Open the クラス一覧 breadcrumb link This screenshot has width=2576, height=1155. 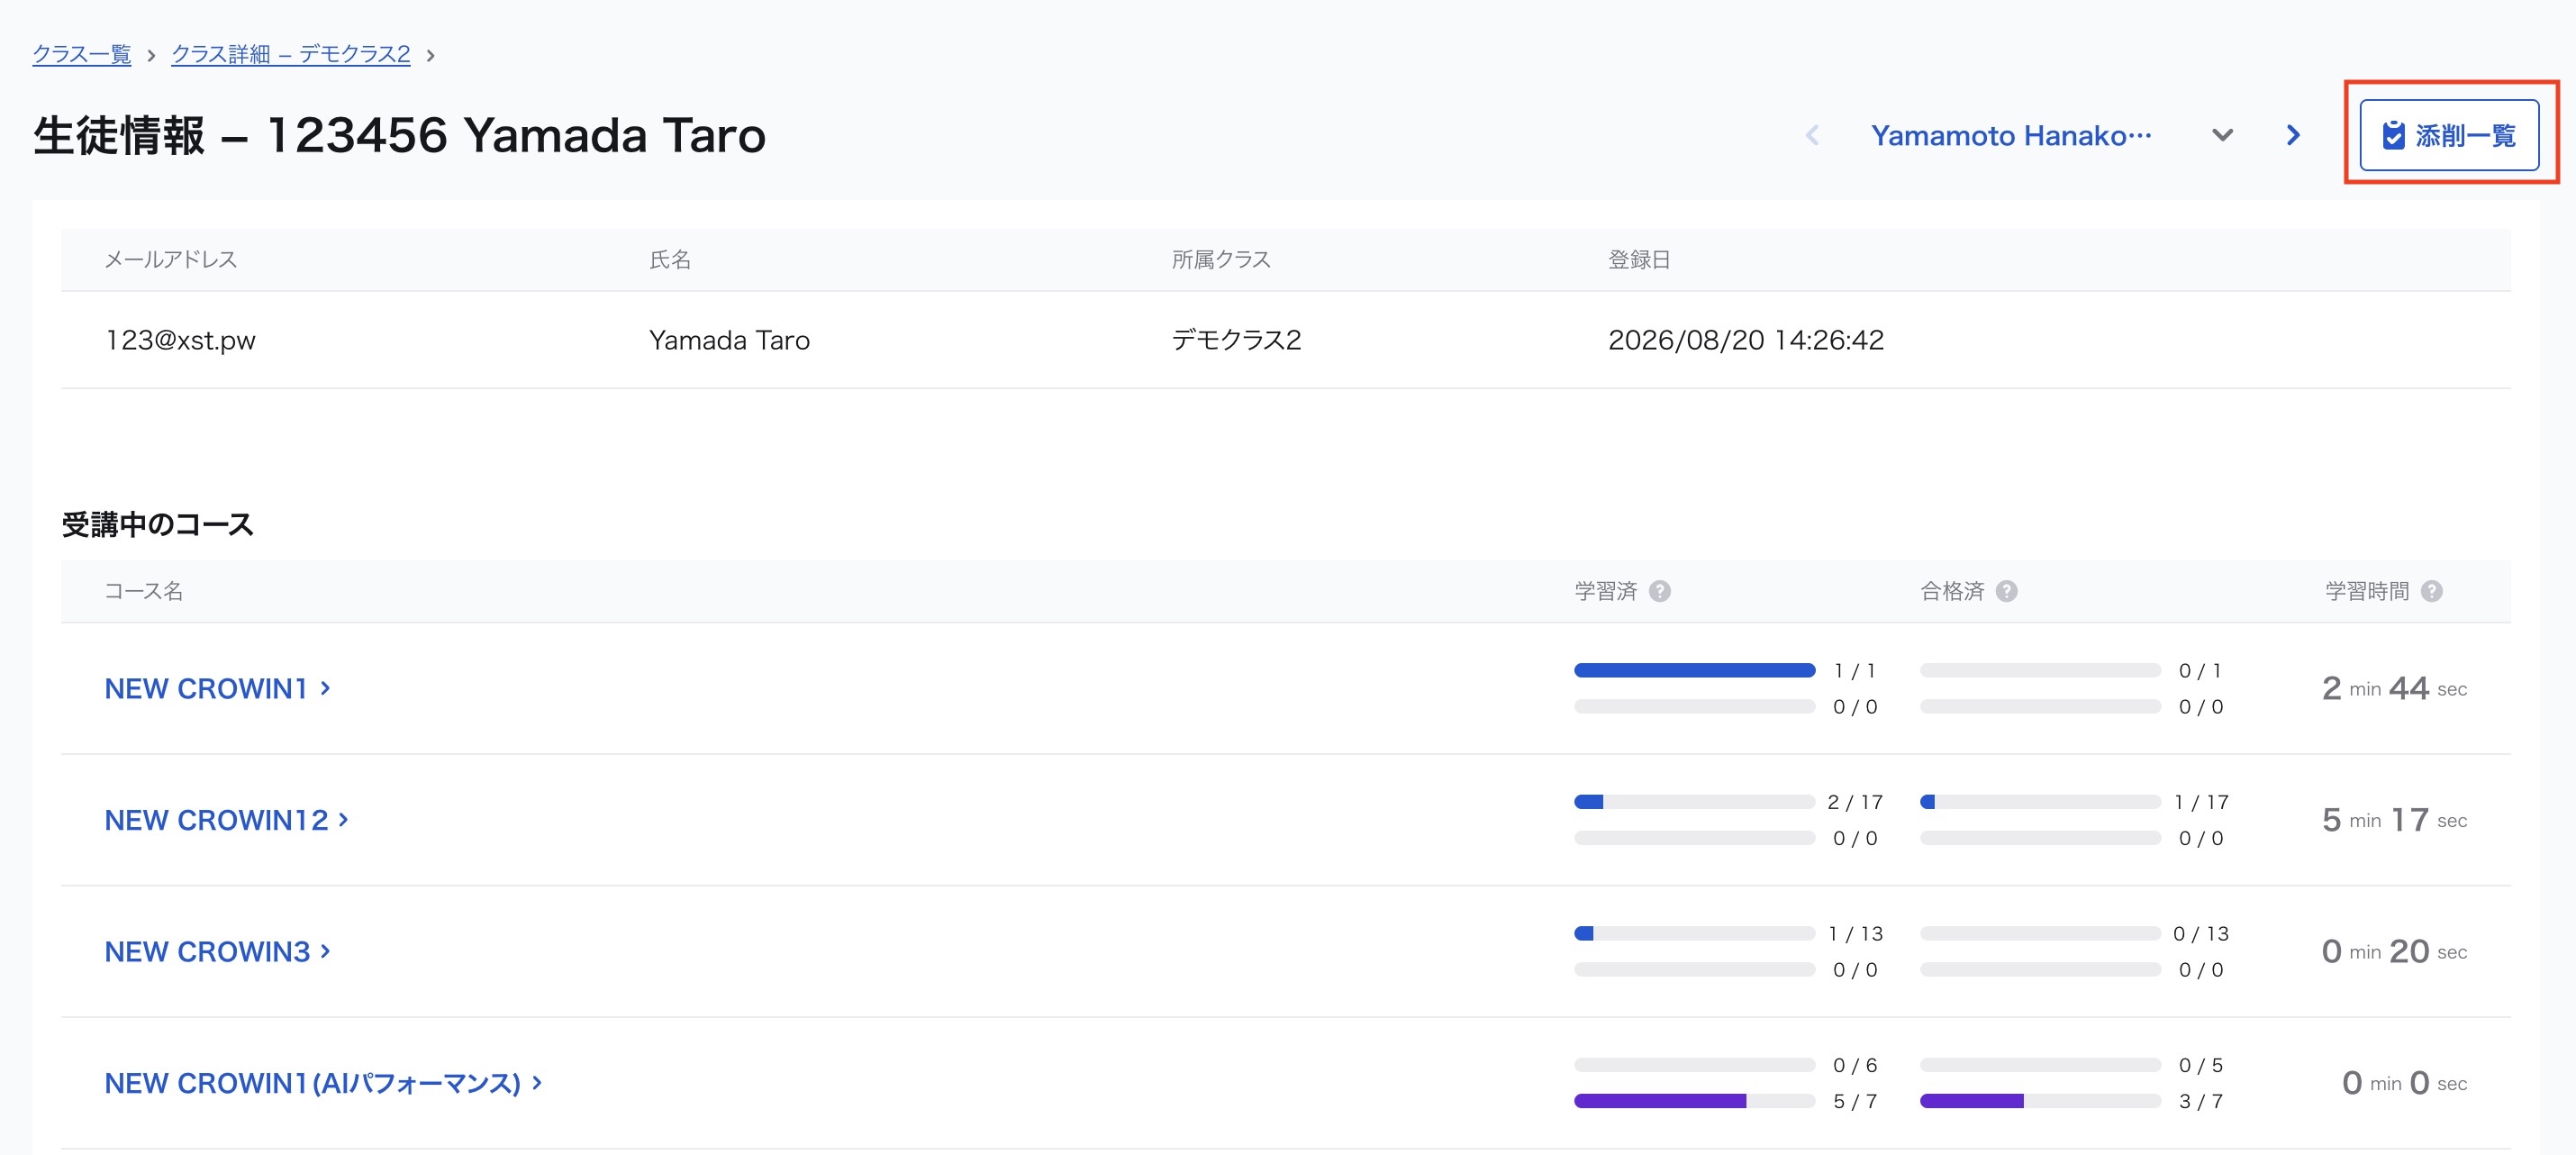coord(81,54)
